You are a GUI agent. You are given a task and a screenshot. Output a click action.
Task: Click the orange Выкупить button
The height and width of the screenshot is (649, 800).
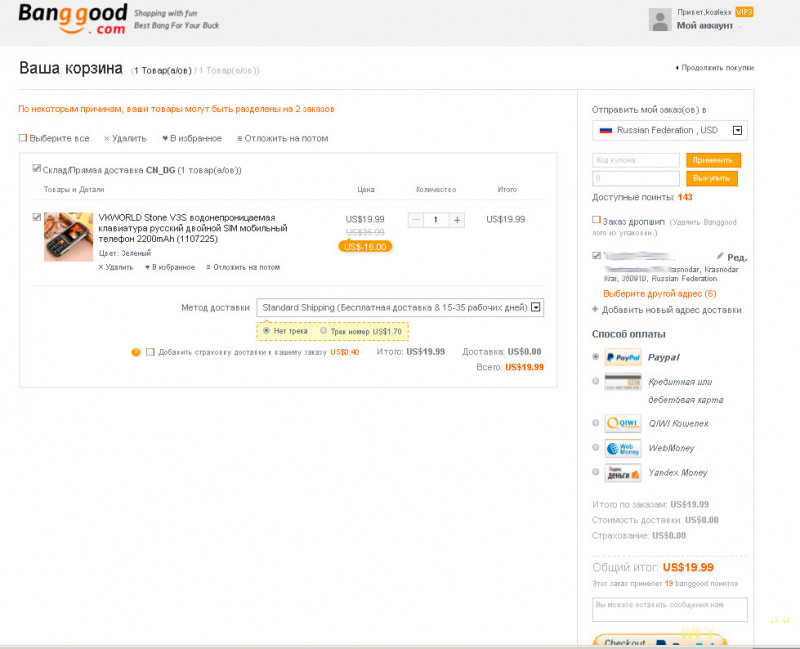click(712, 179)
